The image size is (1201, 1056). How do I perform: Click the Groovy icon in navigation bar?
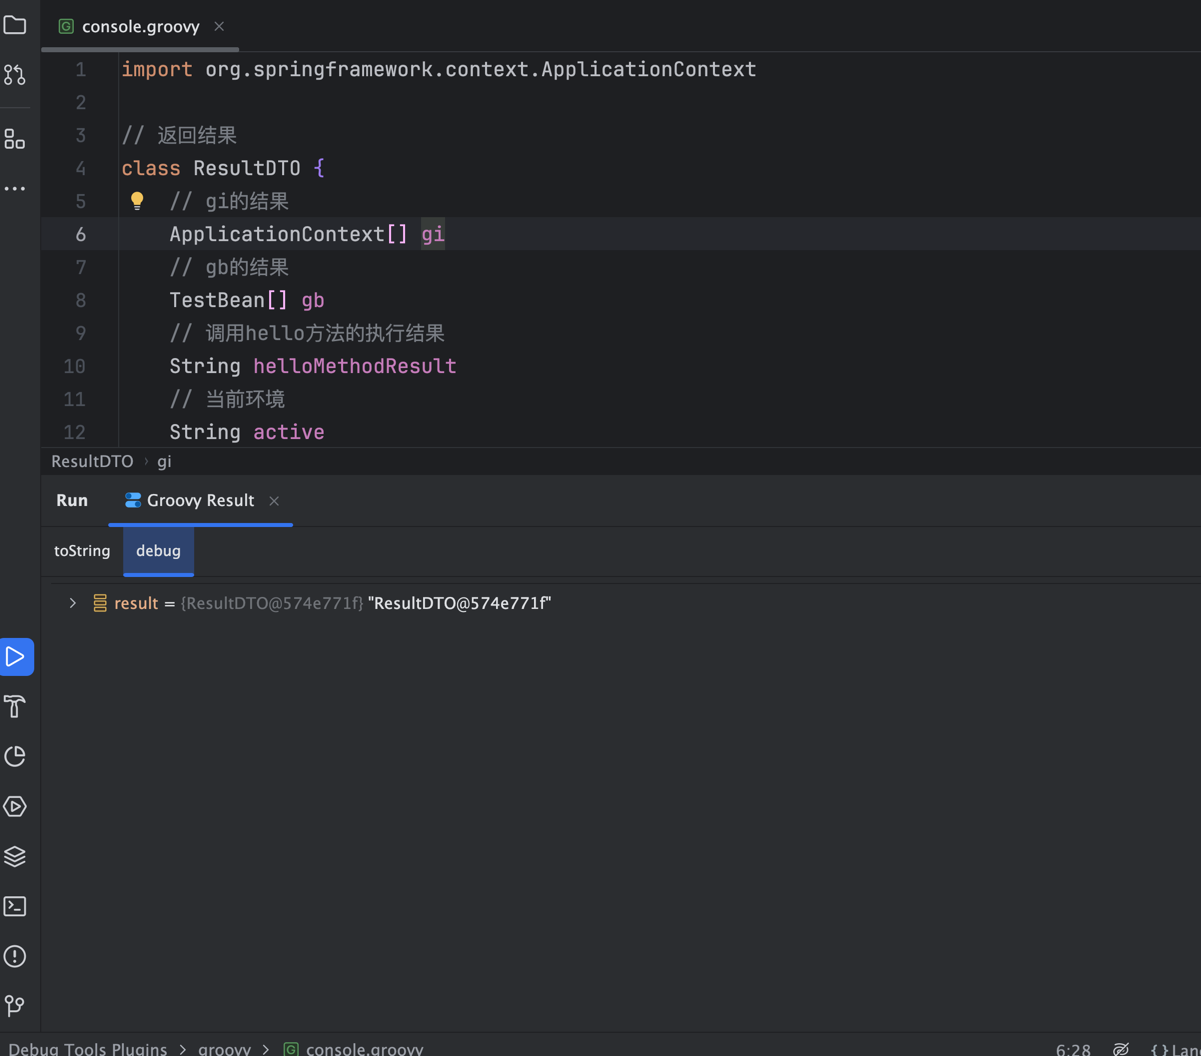coord(291,1049)
